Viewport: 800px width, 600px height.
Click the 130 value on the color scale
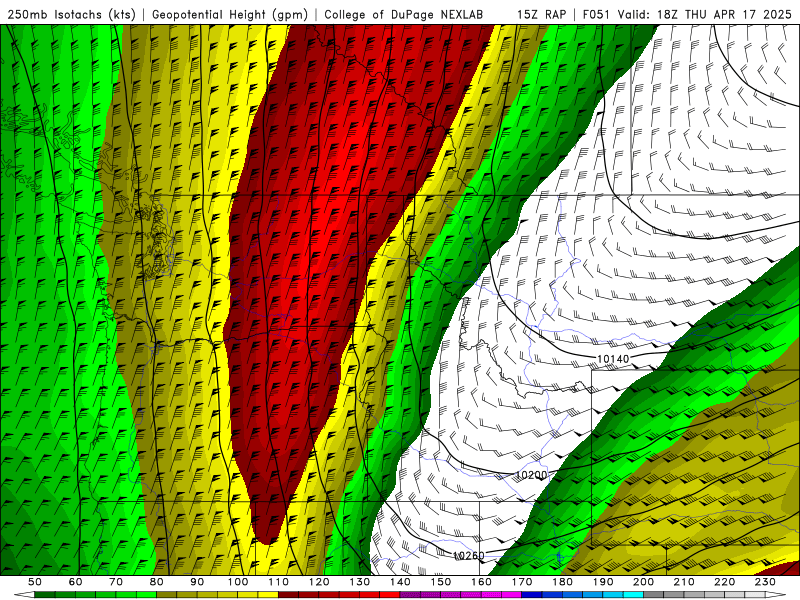click(360, 582)
